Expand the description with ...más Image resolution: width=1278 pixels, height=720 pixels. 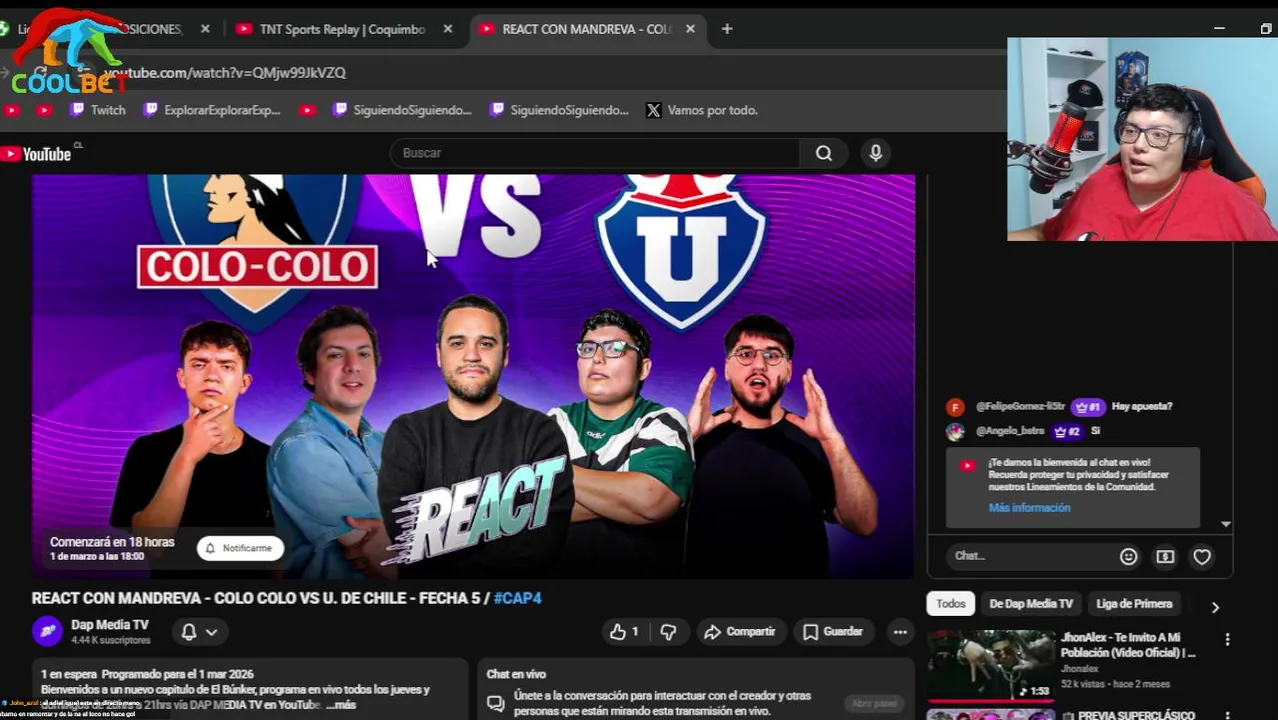340,705
